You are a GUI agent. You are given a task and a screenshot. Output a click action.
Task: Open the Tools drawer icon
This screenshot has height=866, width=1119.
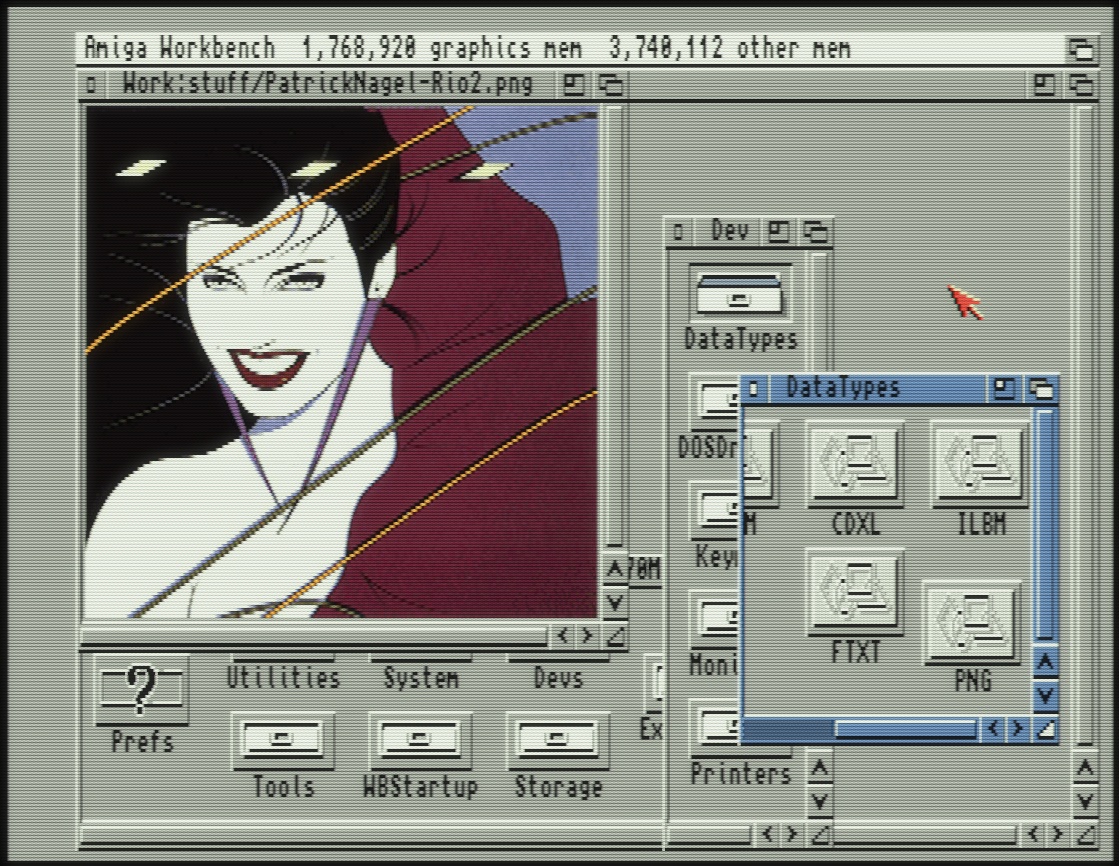[x=283, y=740]
